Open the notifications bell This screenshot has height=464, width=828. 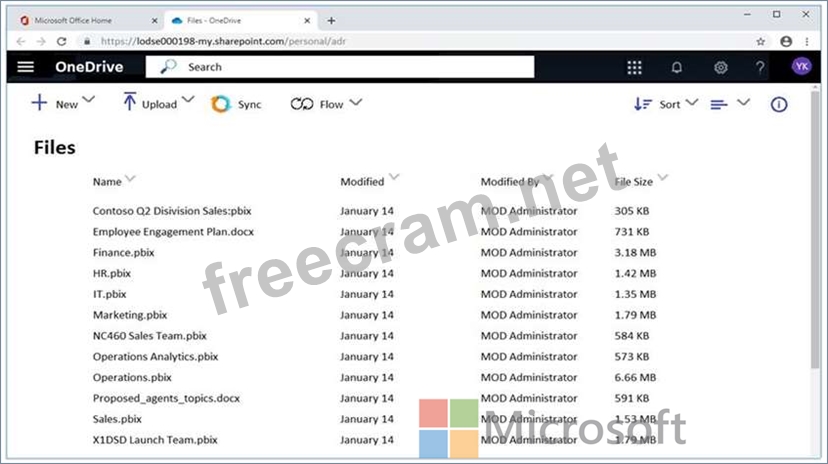click(x=676, y=68)
